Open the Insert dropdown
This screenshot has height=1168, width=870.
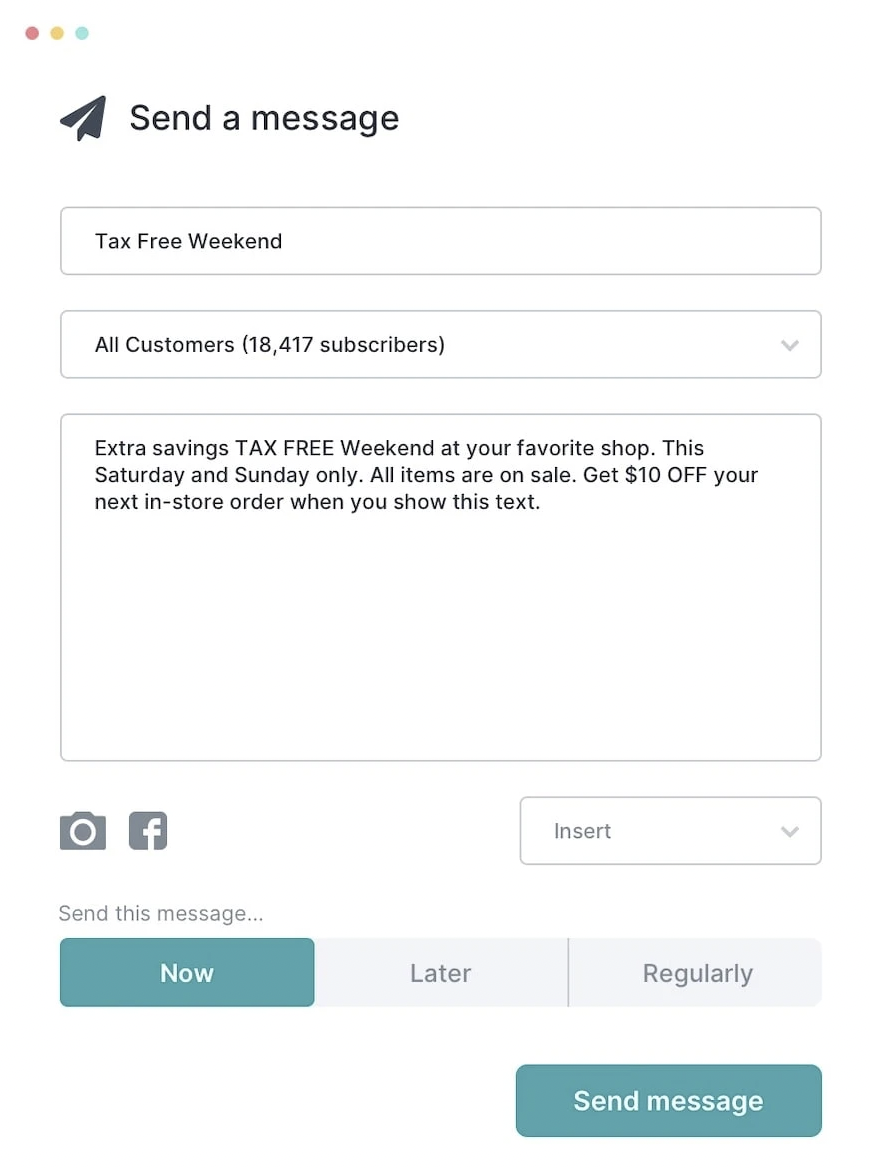[669, 831]
